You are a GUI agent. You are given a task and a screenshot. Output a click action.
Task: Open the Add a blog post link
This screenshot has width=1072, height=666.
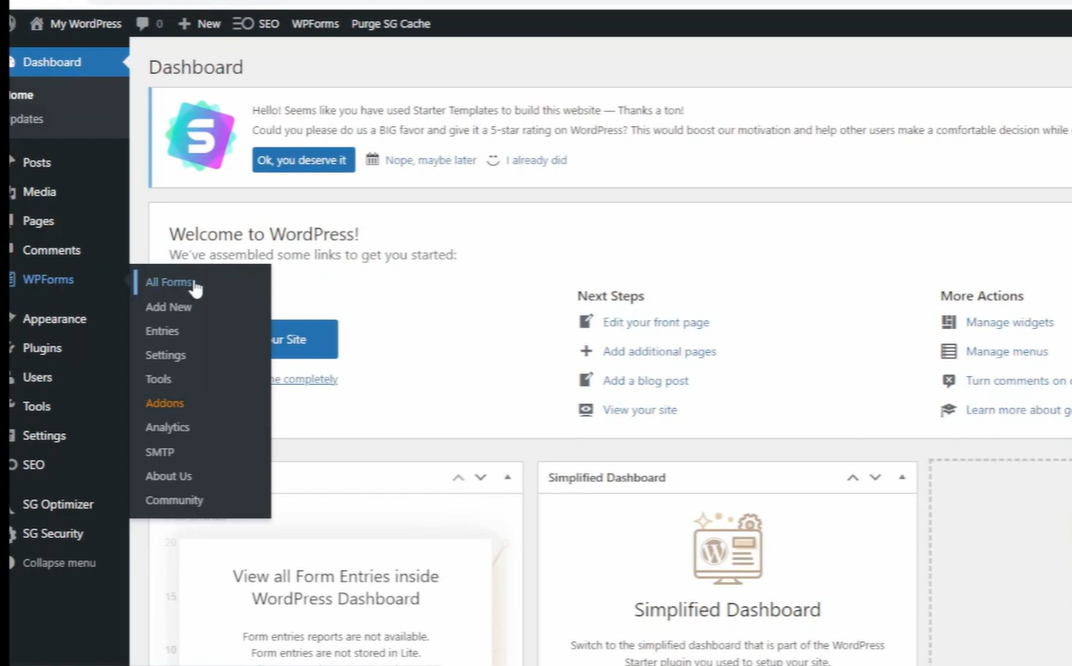click(645, 381)
